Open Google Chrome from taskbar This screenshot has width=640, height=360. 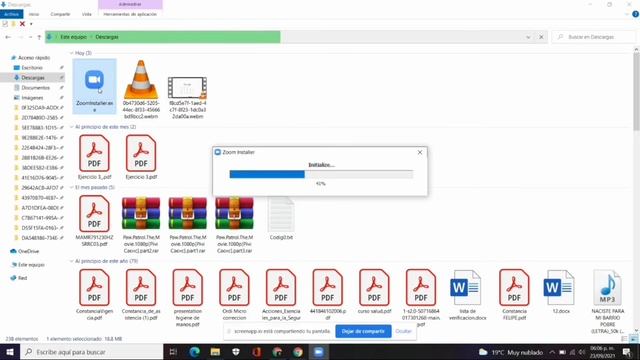298,352
